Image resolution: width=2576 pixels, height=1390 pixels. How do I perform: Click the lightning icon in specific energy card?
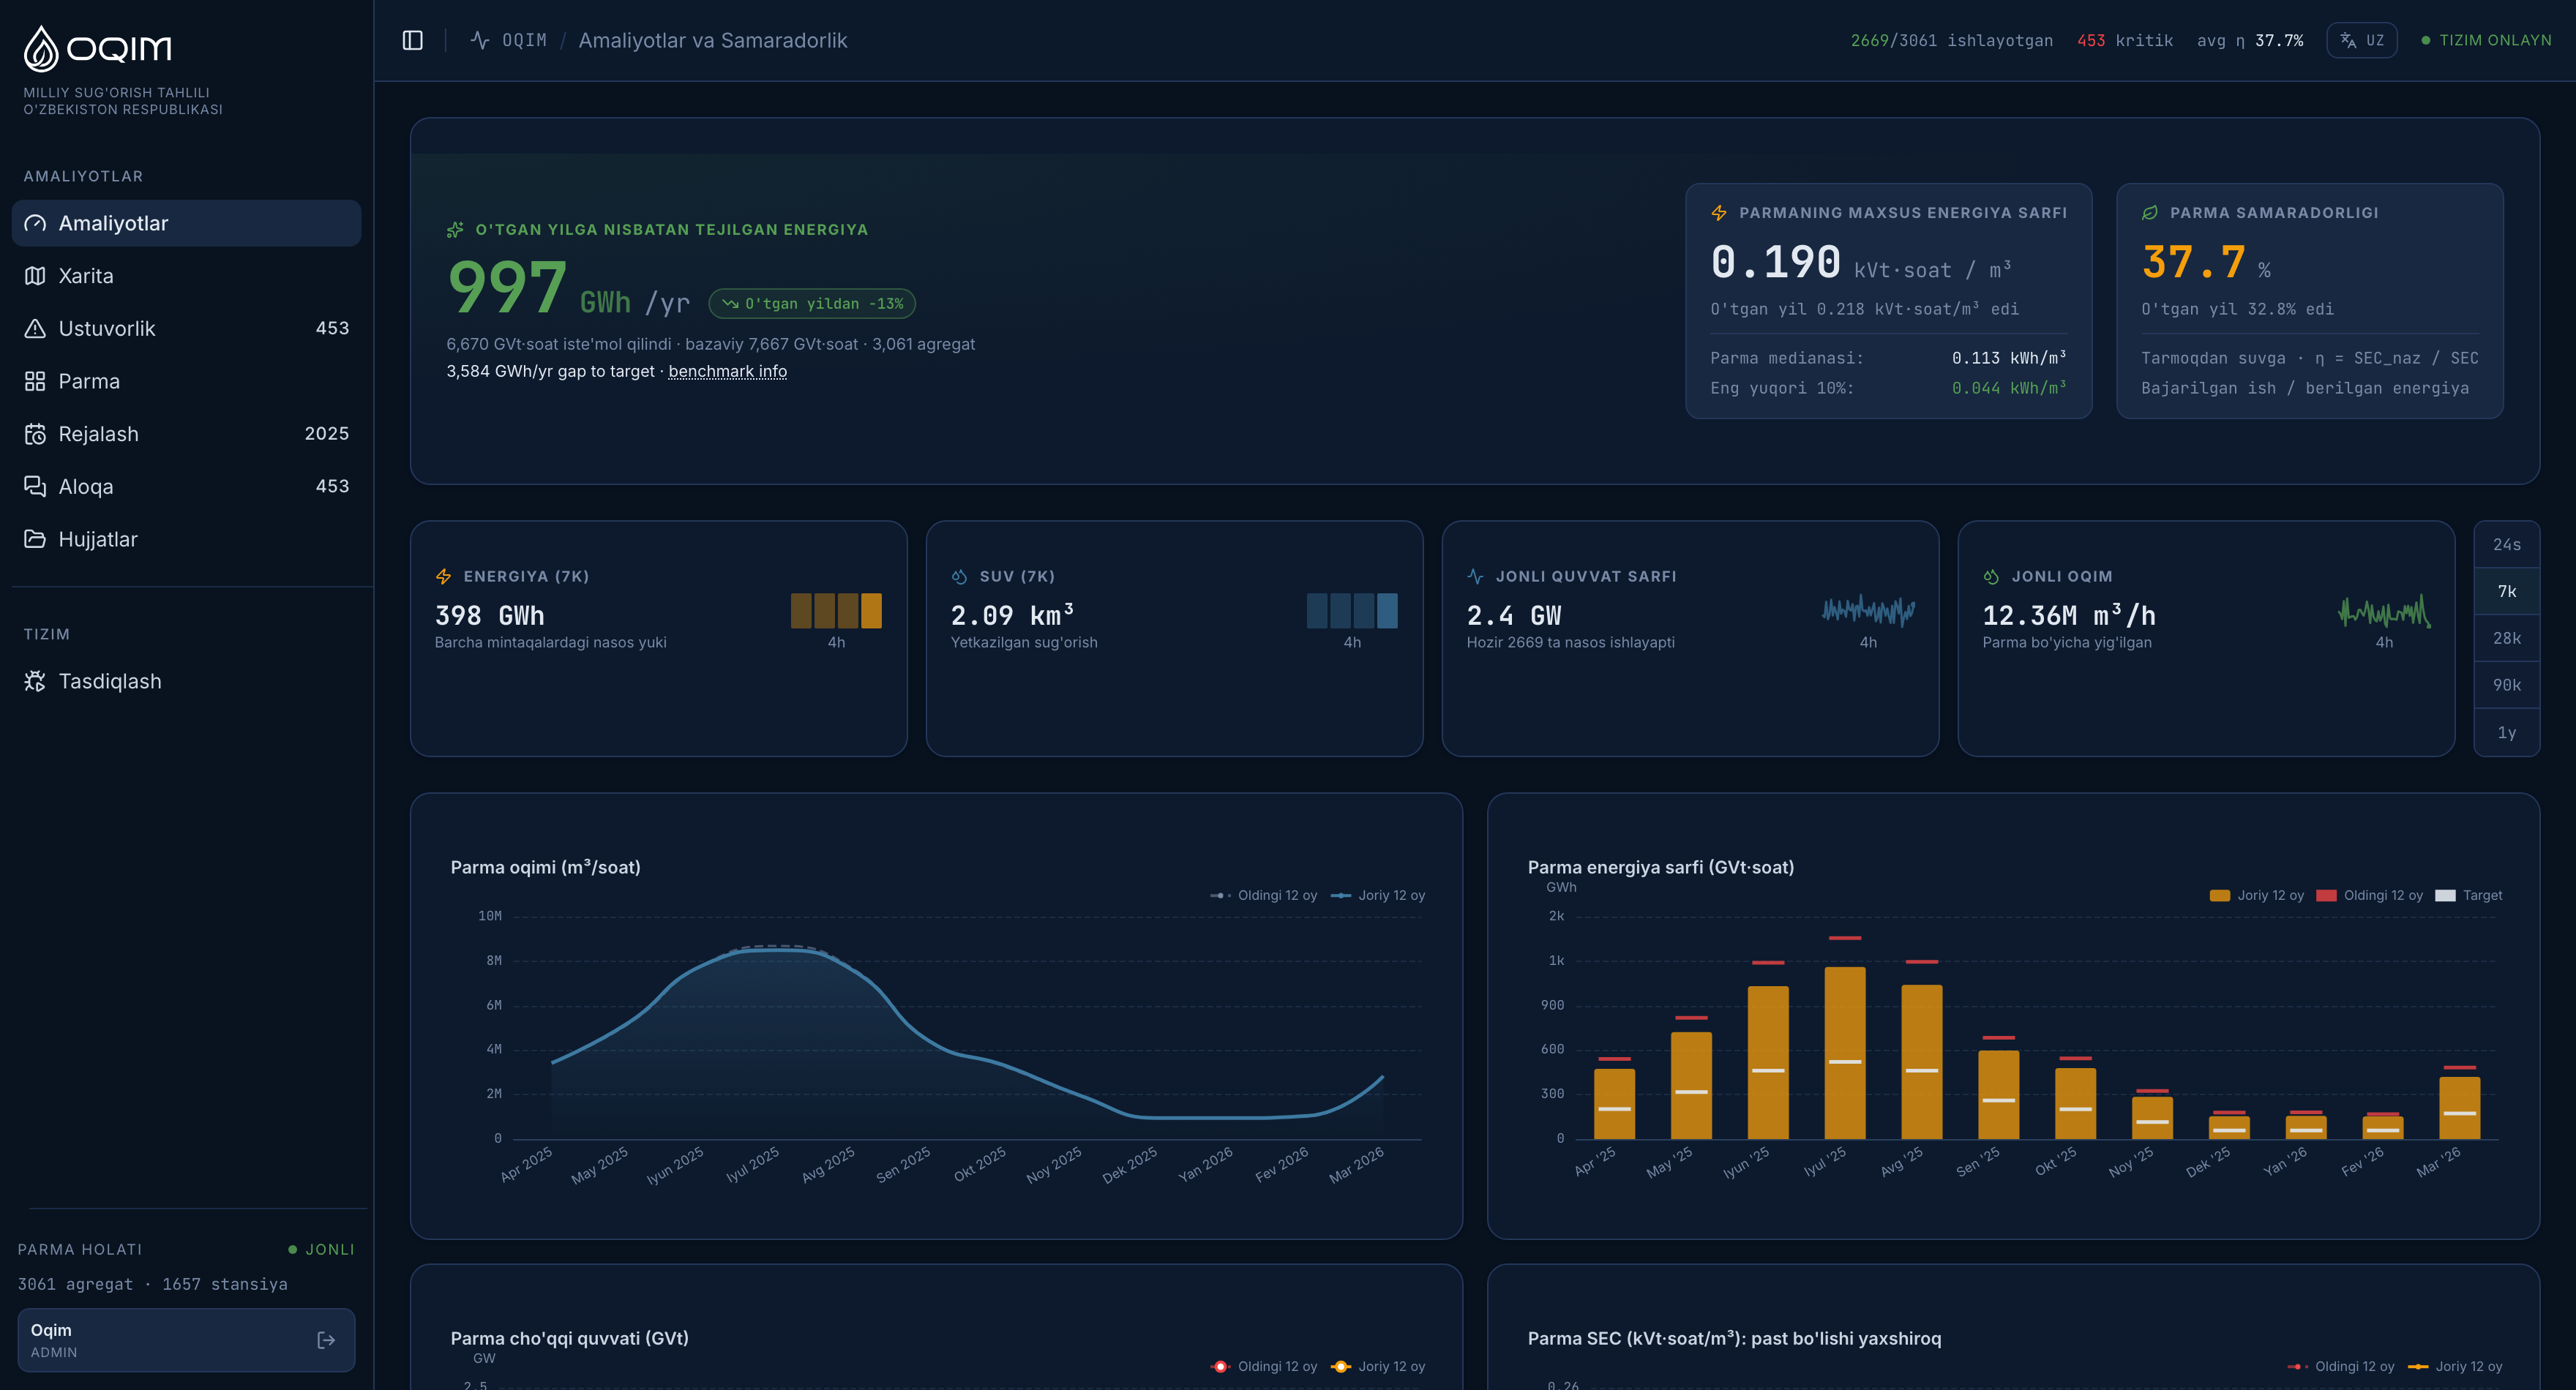click(x=1719, y=213)
